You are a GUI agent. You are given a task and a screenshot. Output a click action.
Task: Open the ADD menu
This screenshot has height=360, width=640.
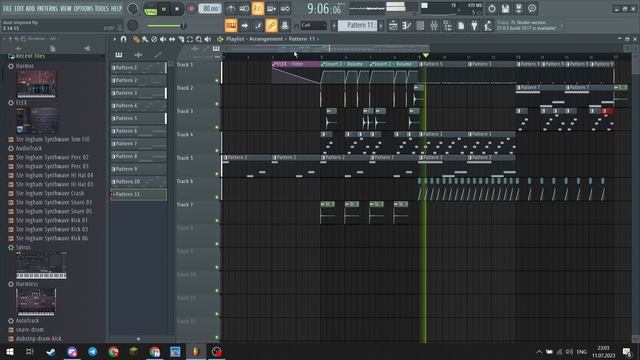(31, 8)
